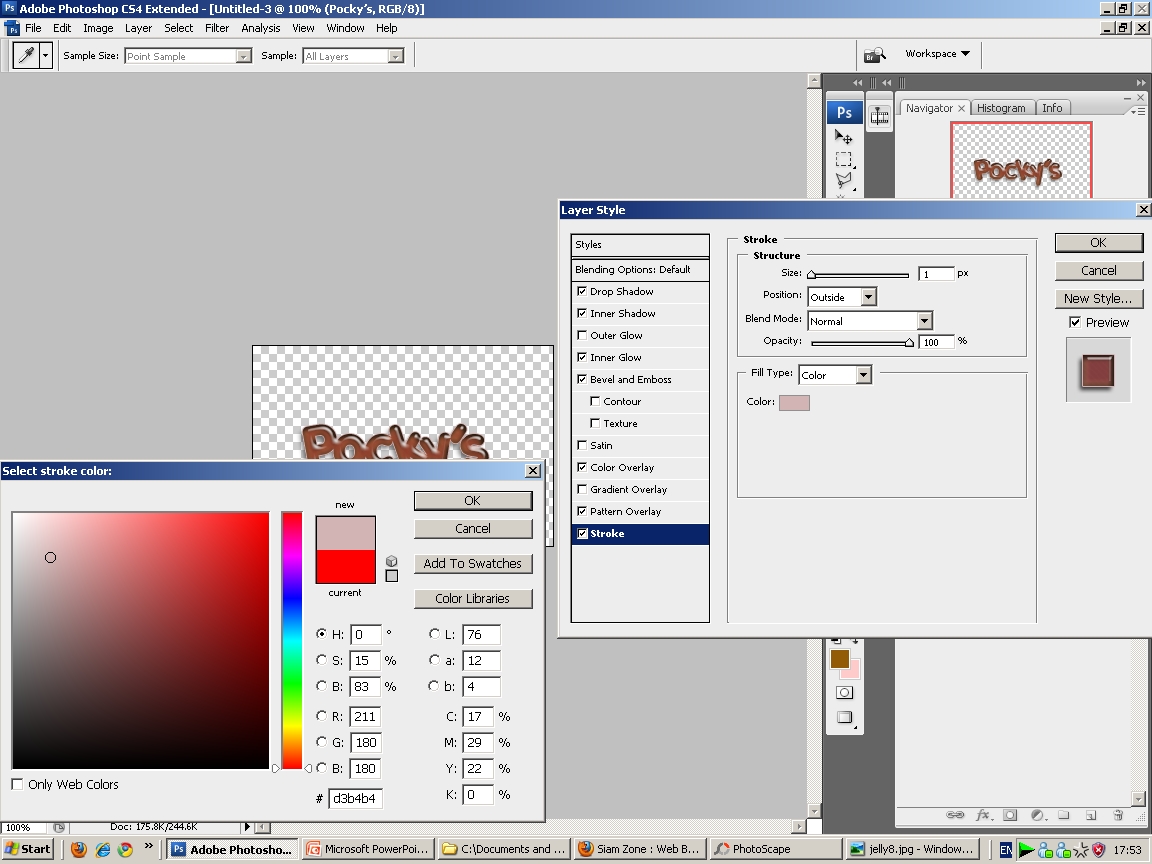Screen dimensions: 1152x864
Task: Open Color Libraries
Action: coord(473,599)
